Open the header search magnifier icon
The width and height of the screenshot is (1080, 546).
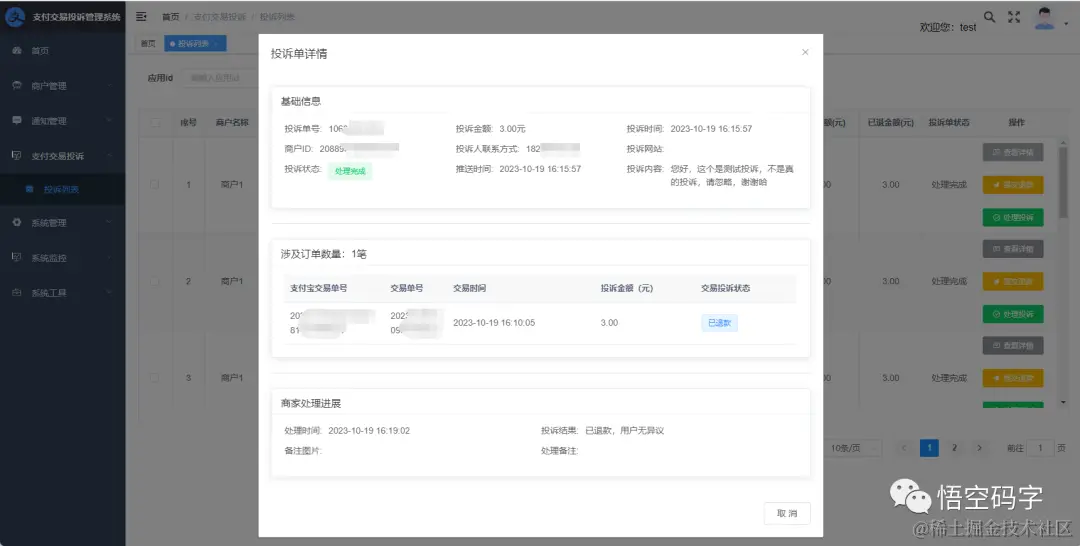point(989,17)
